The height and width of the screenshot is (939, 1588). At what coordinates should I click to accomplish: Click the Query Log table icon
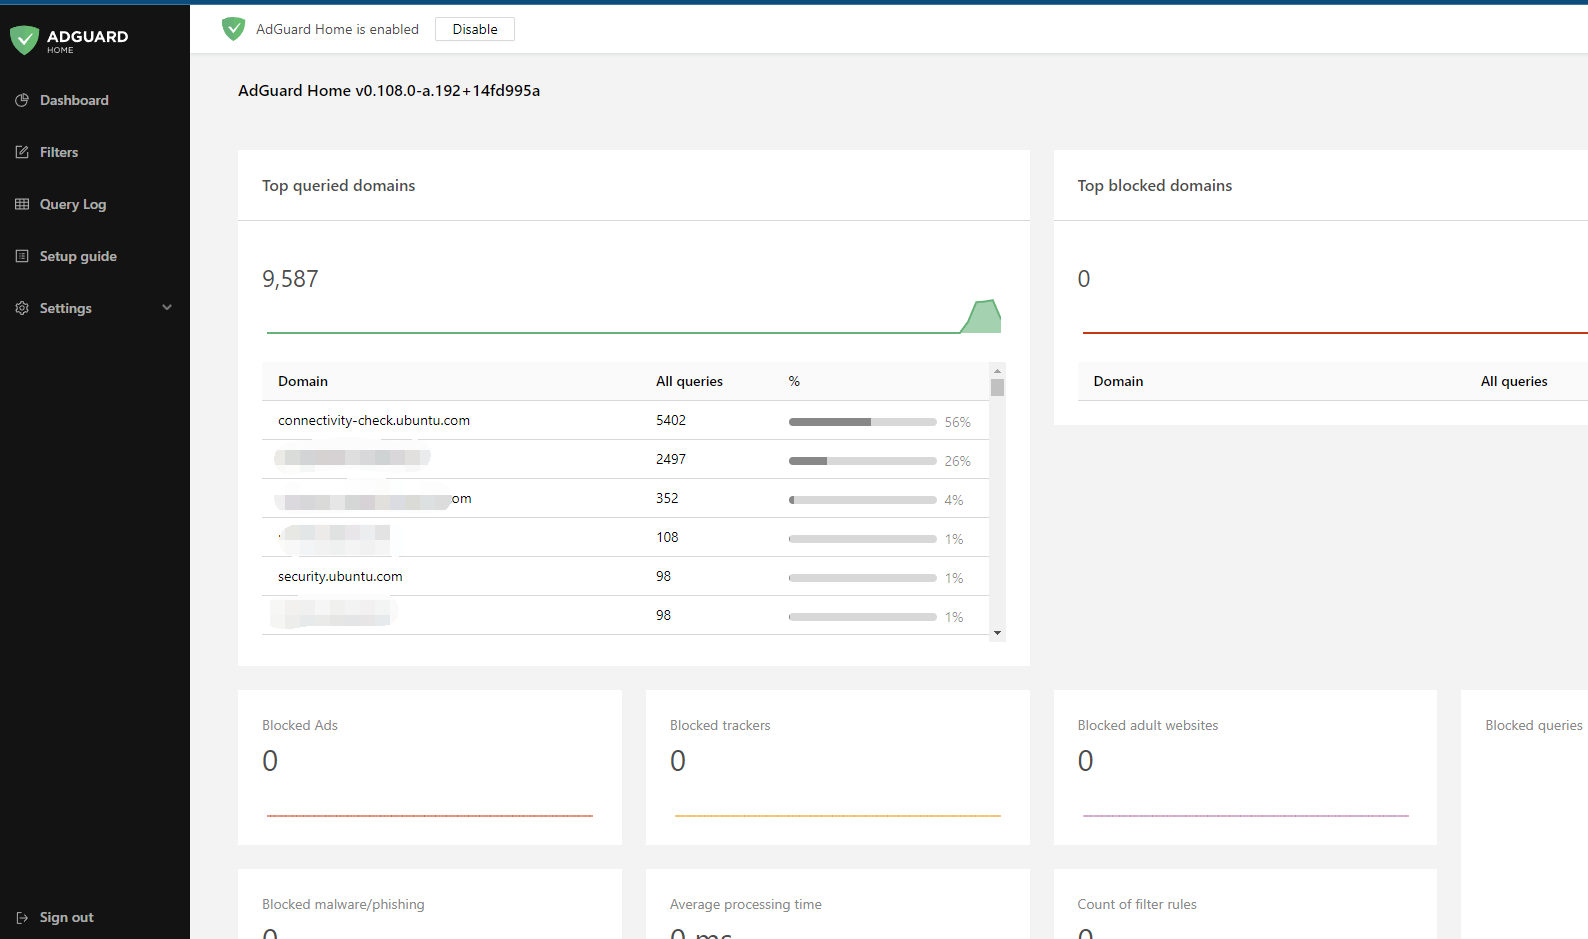(x=22, y=204)
